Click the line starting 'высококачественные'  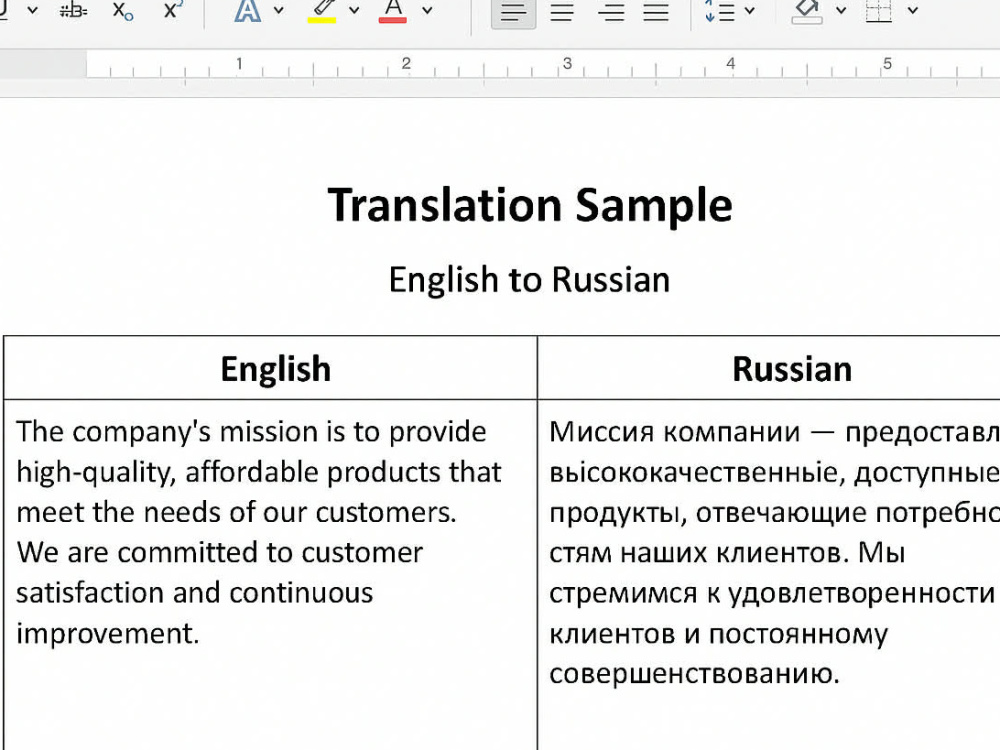774,473
